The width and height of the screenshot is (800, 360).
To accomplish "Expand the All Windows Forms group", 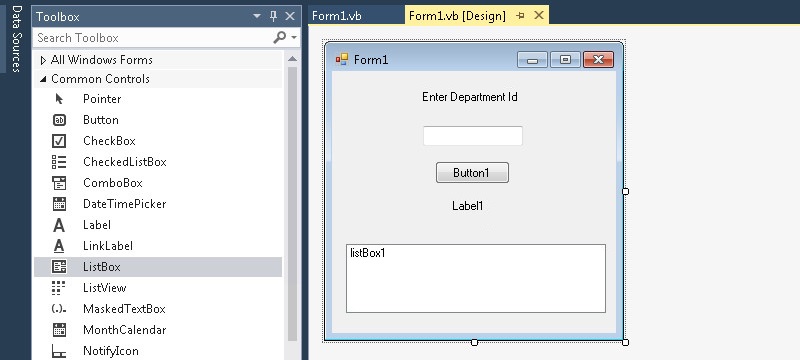I will (x=43, y=60).
